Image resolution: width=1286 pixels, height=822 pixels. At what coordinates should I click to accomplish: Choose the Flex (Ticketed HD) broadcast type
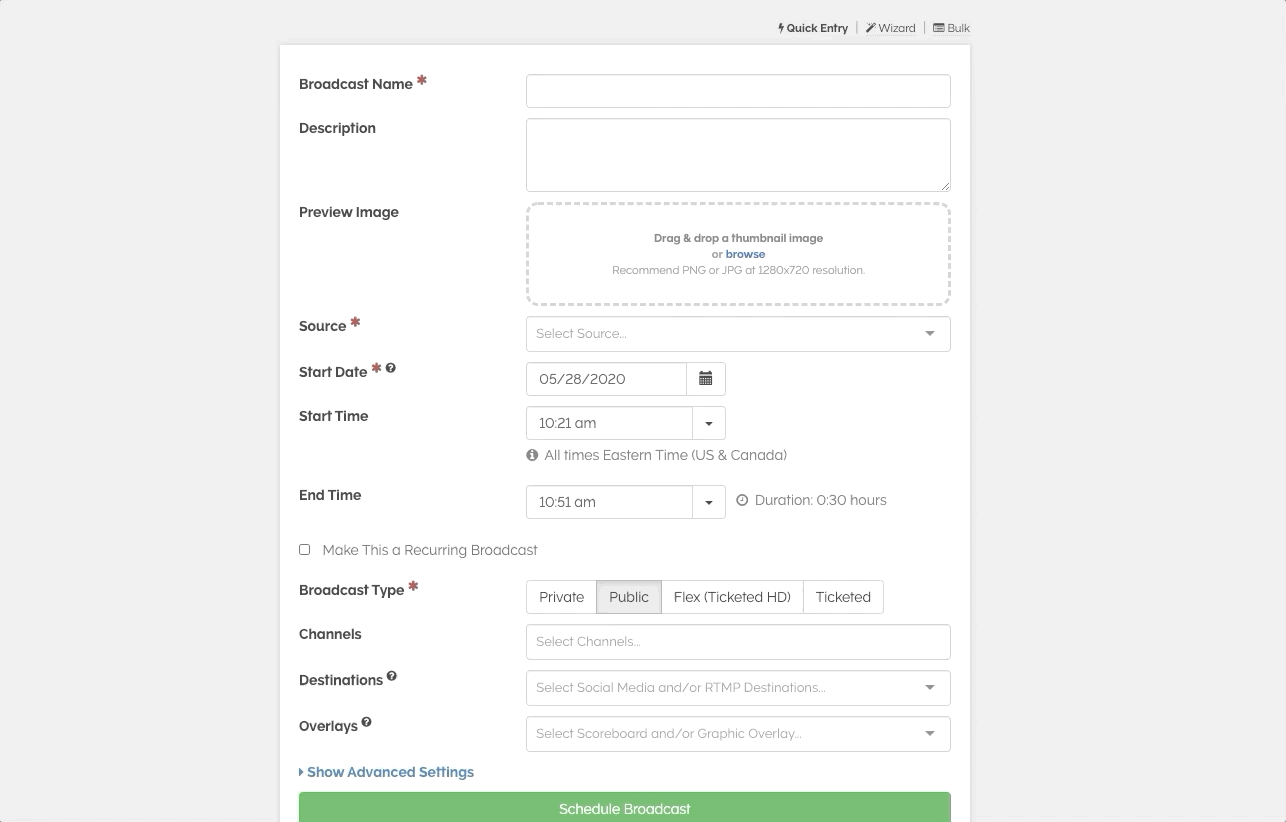click(732, 597)
